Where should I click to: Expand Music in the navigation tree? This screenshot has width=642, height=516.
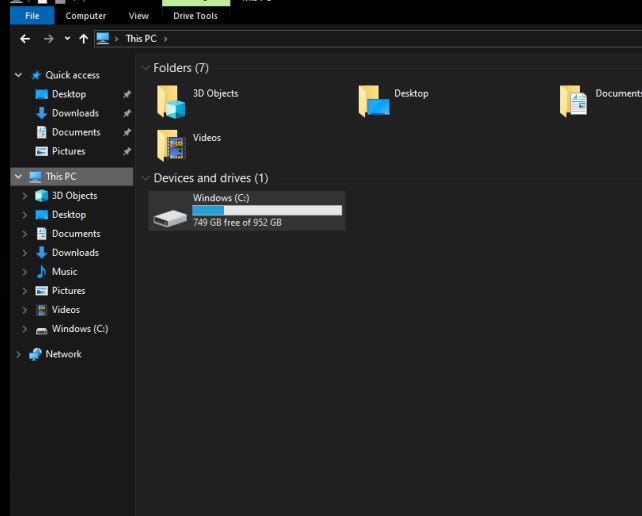pos(25,272)
